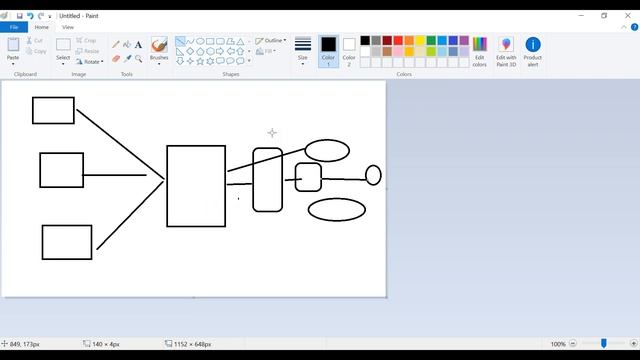Click the Zoom in plus button

(x=634, y=344)
